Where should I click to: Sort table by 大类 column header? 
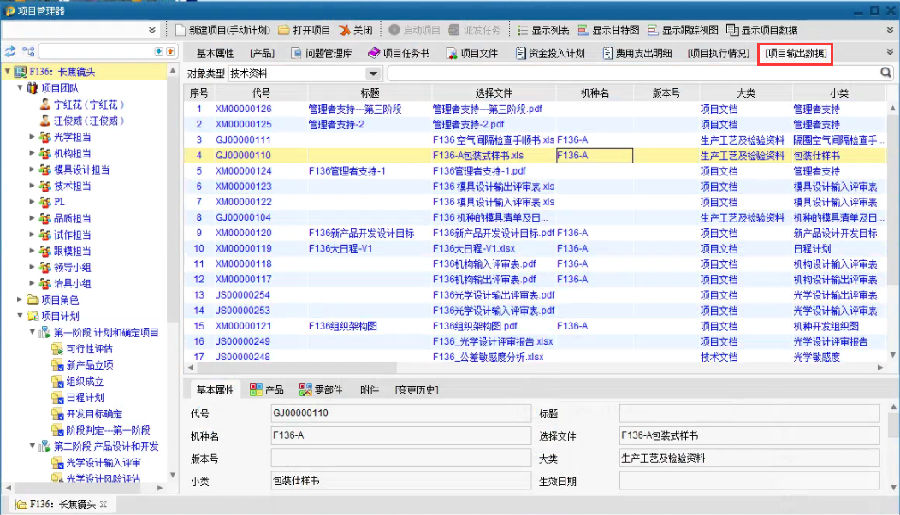744,92
